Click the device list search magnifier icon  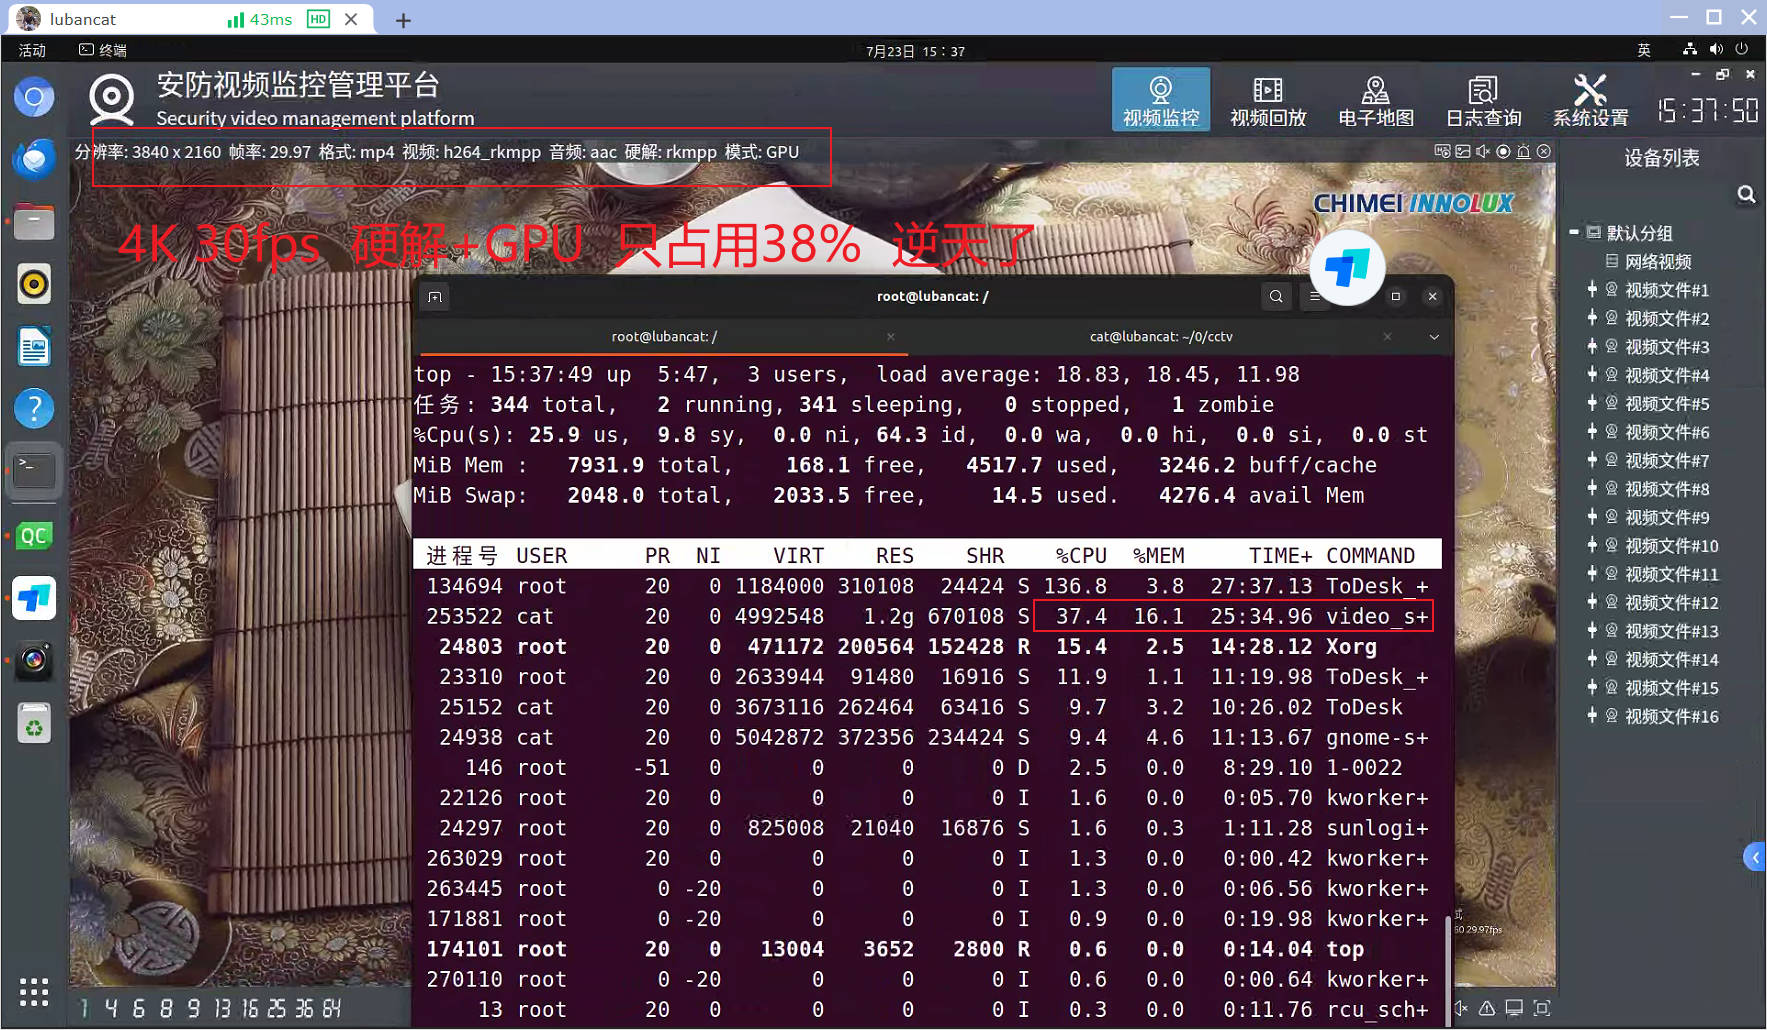[1746, 194]
